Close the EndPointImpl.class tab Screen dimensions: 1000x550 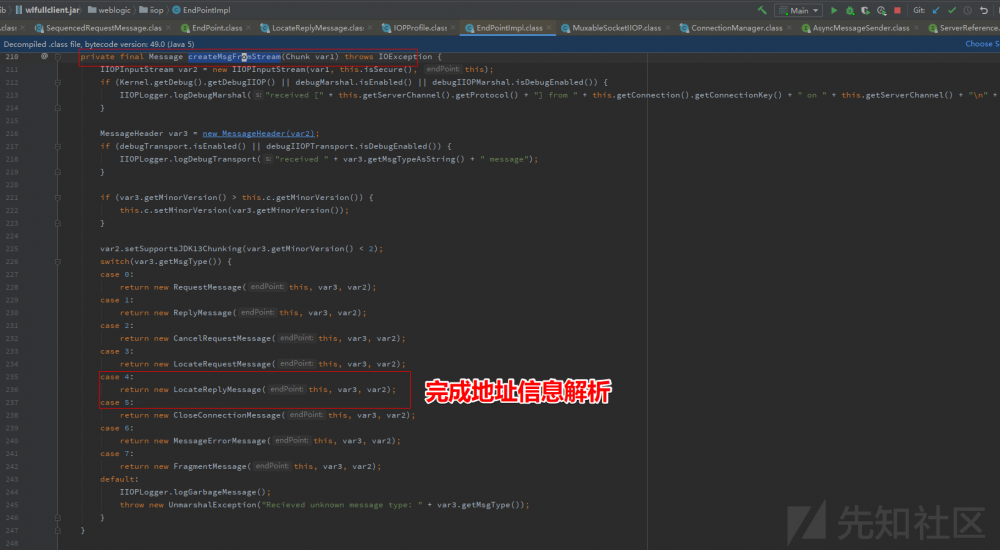548,28
